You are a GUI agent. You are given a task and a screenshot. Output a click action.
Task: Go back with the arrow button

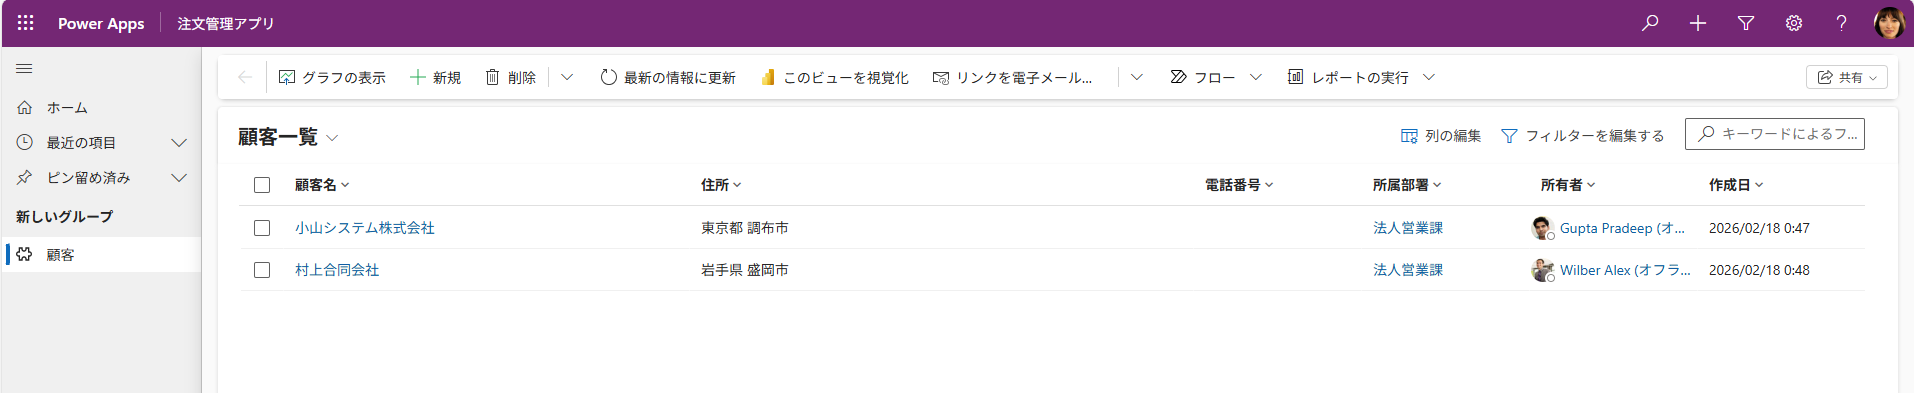tap(245, 77)
